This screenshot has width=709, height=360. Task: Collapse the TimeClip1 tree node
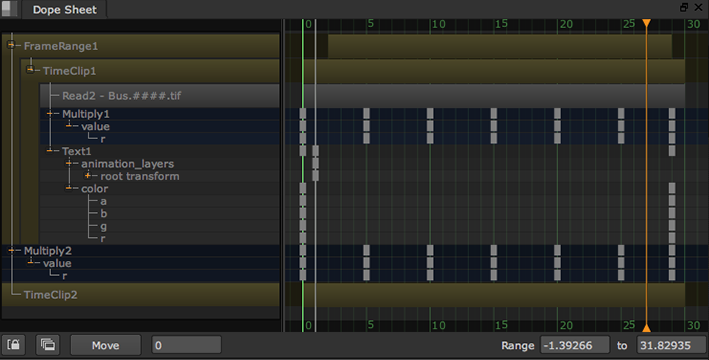(30, 70)
